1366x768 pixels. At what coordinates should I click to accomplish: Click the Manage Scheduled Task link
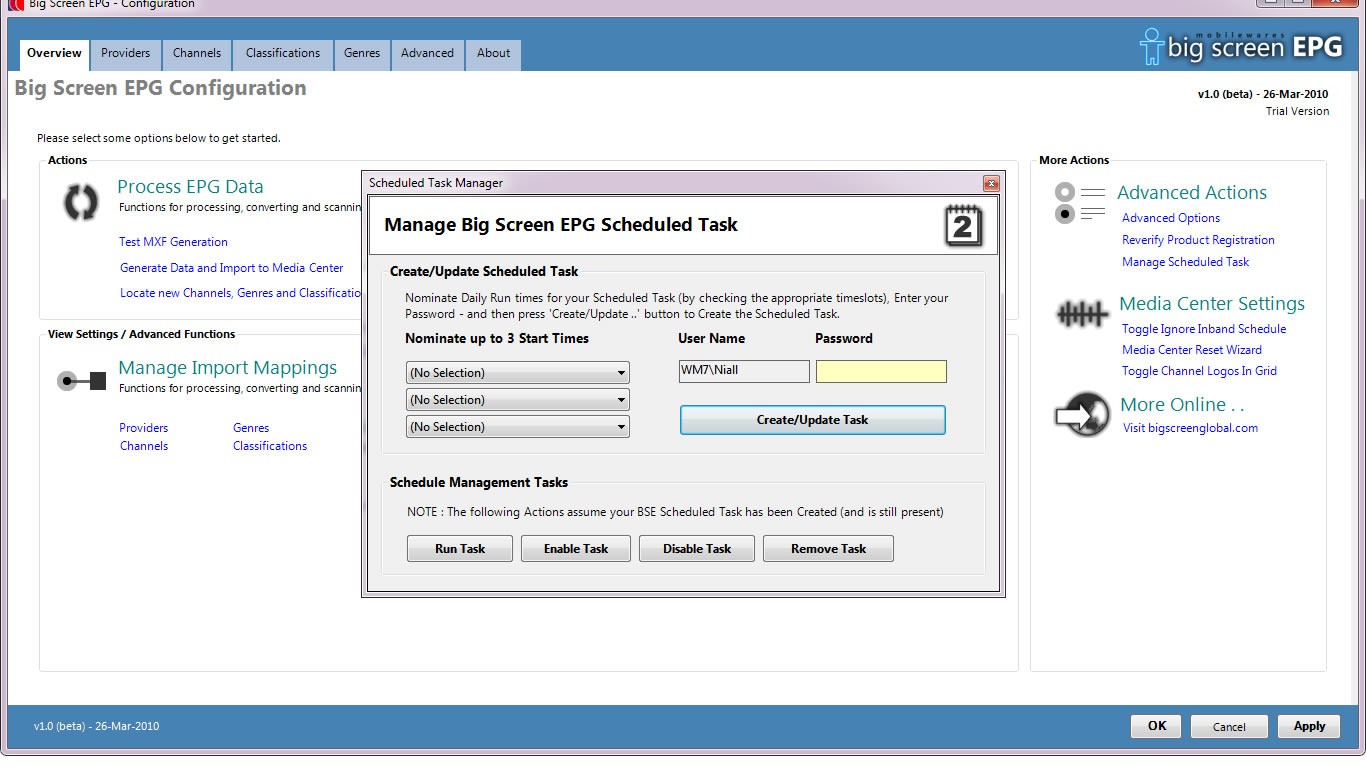click(1186, 262)
